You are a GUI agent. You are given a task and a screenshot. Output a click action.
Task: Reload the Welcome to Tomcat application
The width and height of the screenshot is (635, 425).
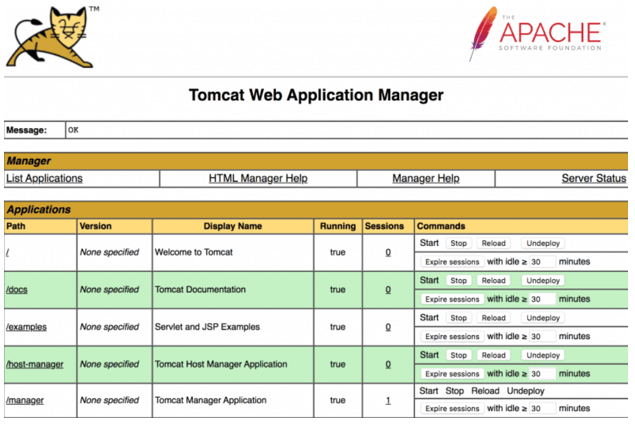493,243
